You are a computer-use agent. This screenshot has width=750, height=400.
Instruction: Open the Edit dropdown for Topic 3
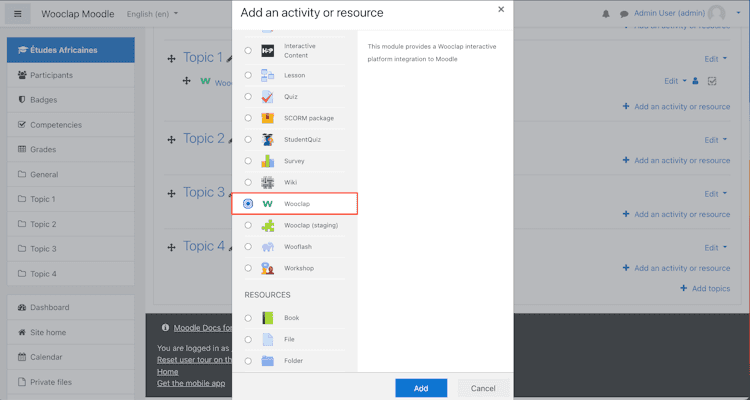click(716, 194)
